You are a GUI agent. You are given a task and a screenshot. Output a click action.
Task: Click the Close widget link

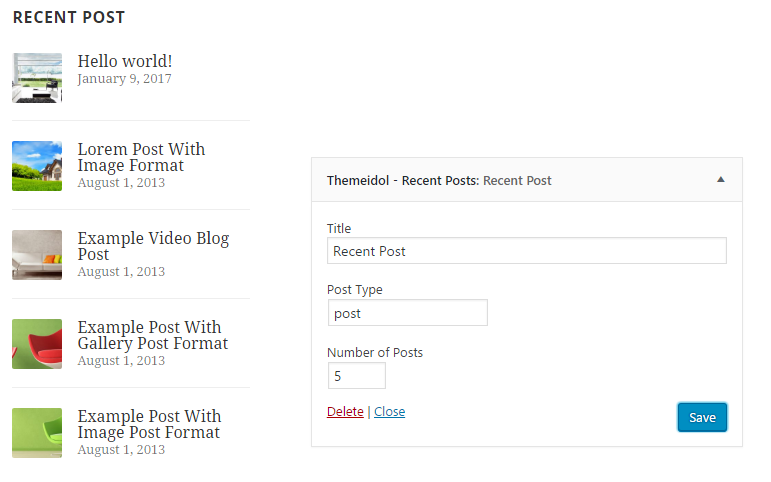389,411
